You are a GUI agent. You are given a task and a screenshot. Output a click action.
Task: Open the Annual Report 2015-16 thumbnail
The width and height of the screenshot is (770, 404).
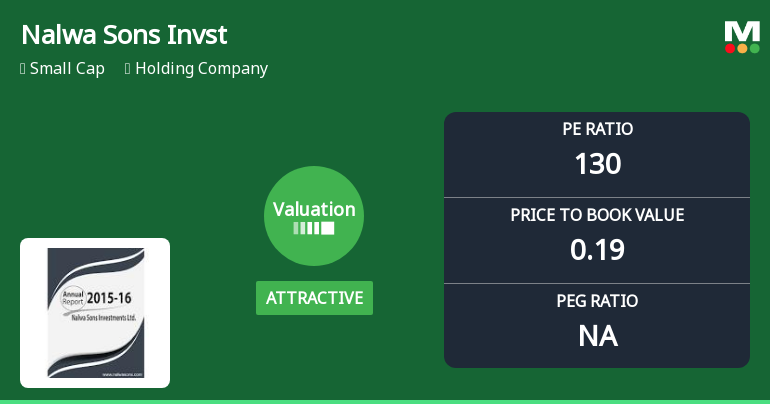click(95, 313)
